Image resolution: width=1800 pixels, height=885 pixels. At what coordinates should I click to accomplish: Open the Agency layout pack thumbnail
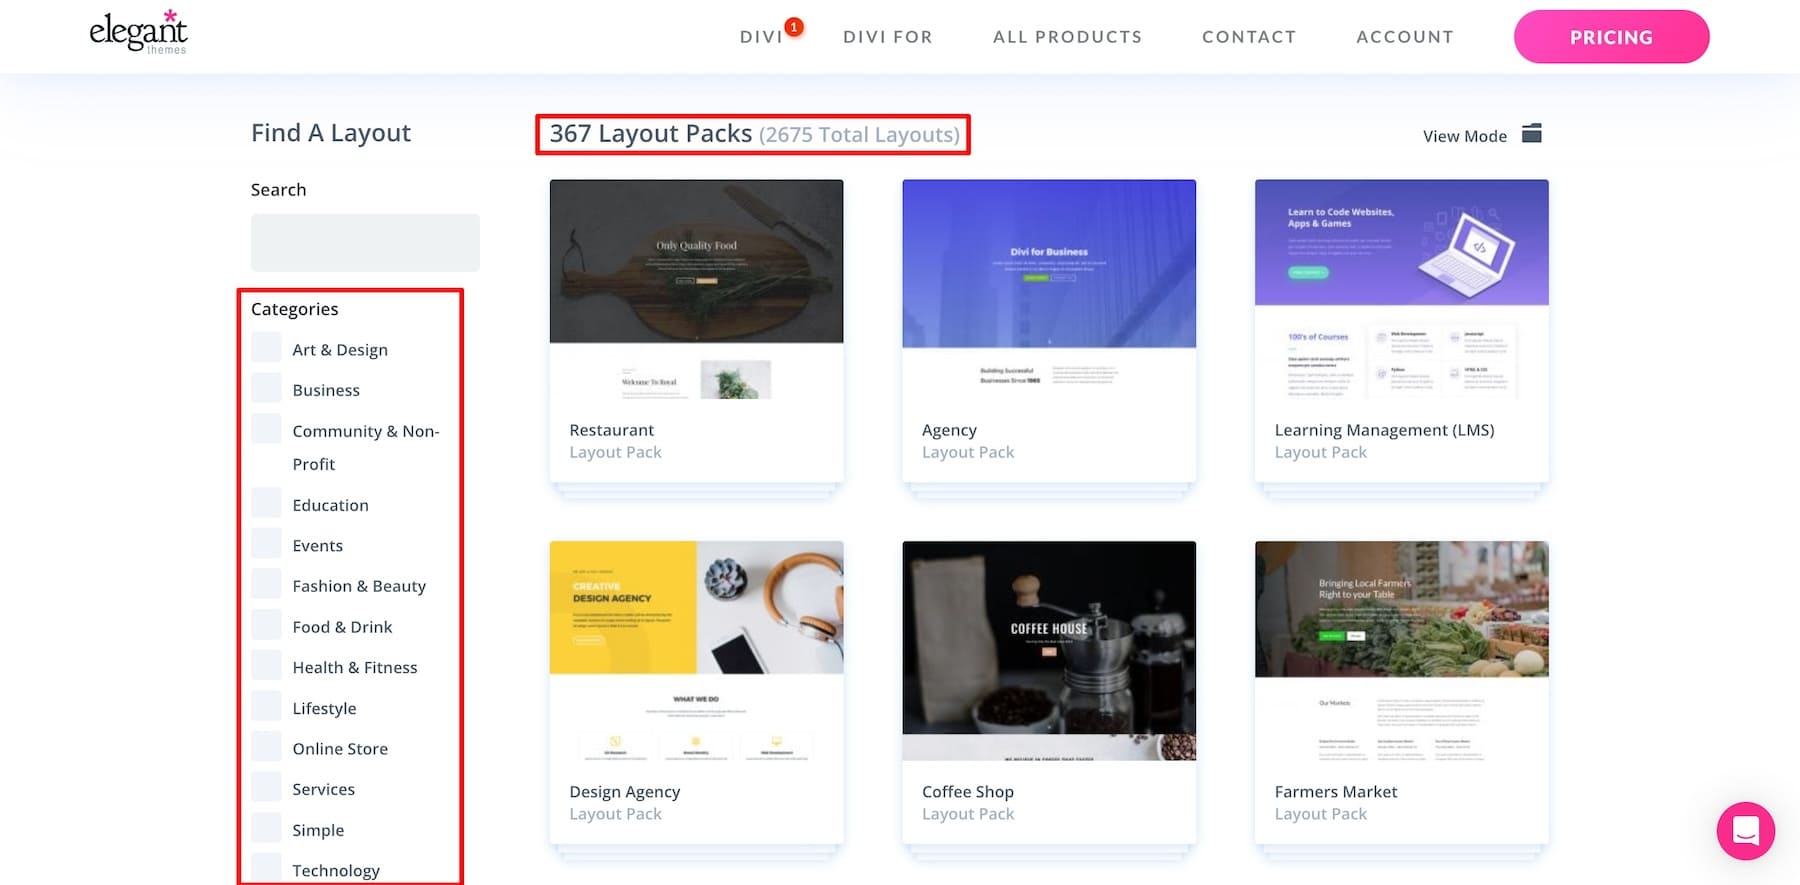coord(1049,290)
